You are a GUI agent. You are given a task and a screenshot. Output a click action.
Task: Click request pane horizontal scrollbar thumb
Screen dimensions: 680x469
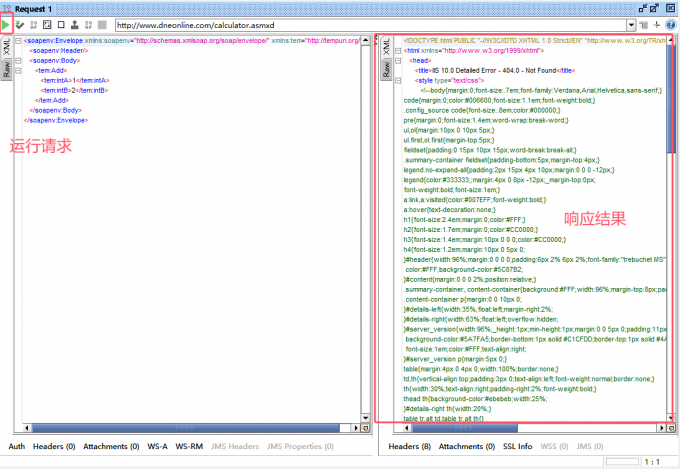coord(186,428)
